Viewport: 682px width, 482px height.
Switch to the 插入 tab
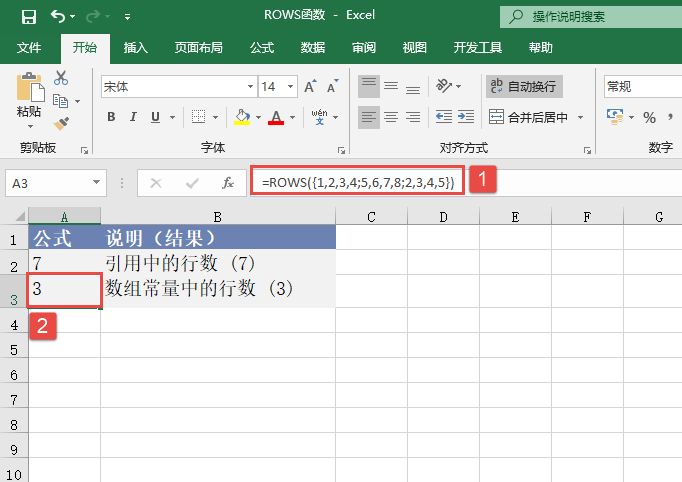tap(136, 47)
